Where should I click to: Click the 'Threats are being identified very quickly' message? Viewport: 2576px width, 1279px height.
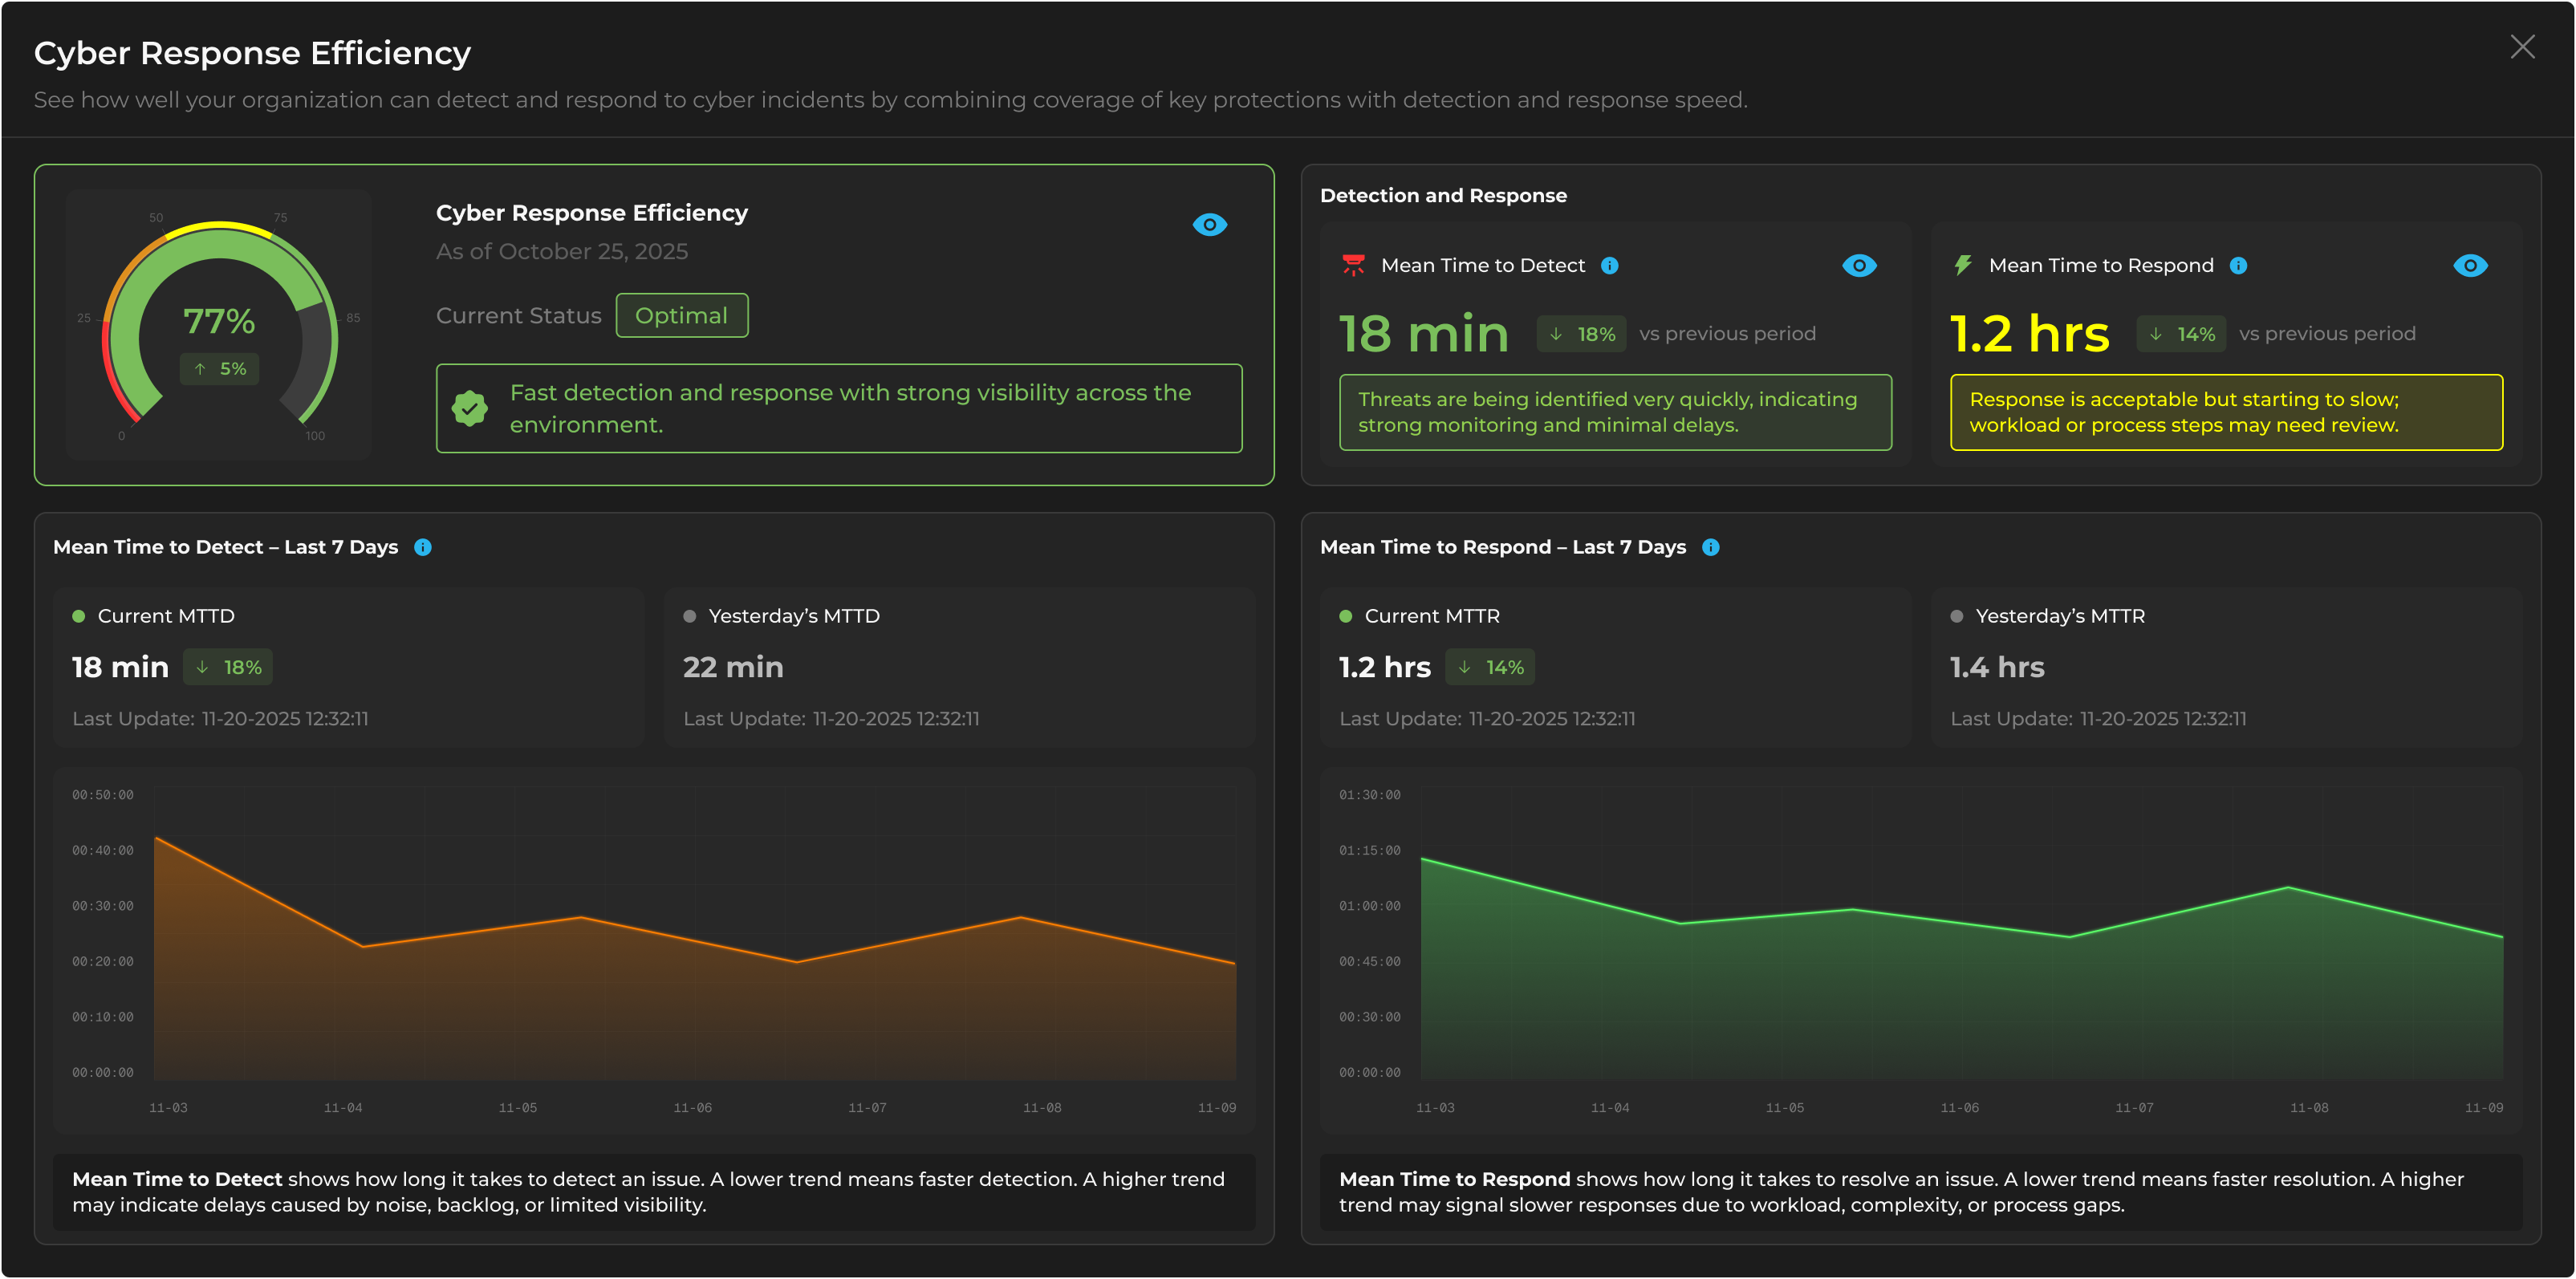coord(1615,412)
